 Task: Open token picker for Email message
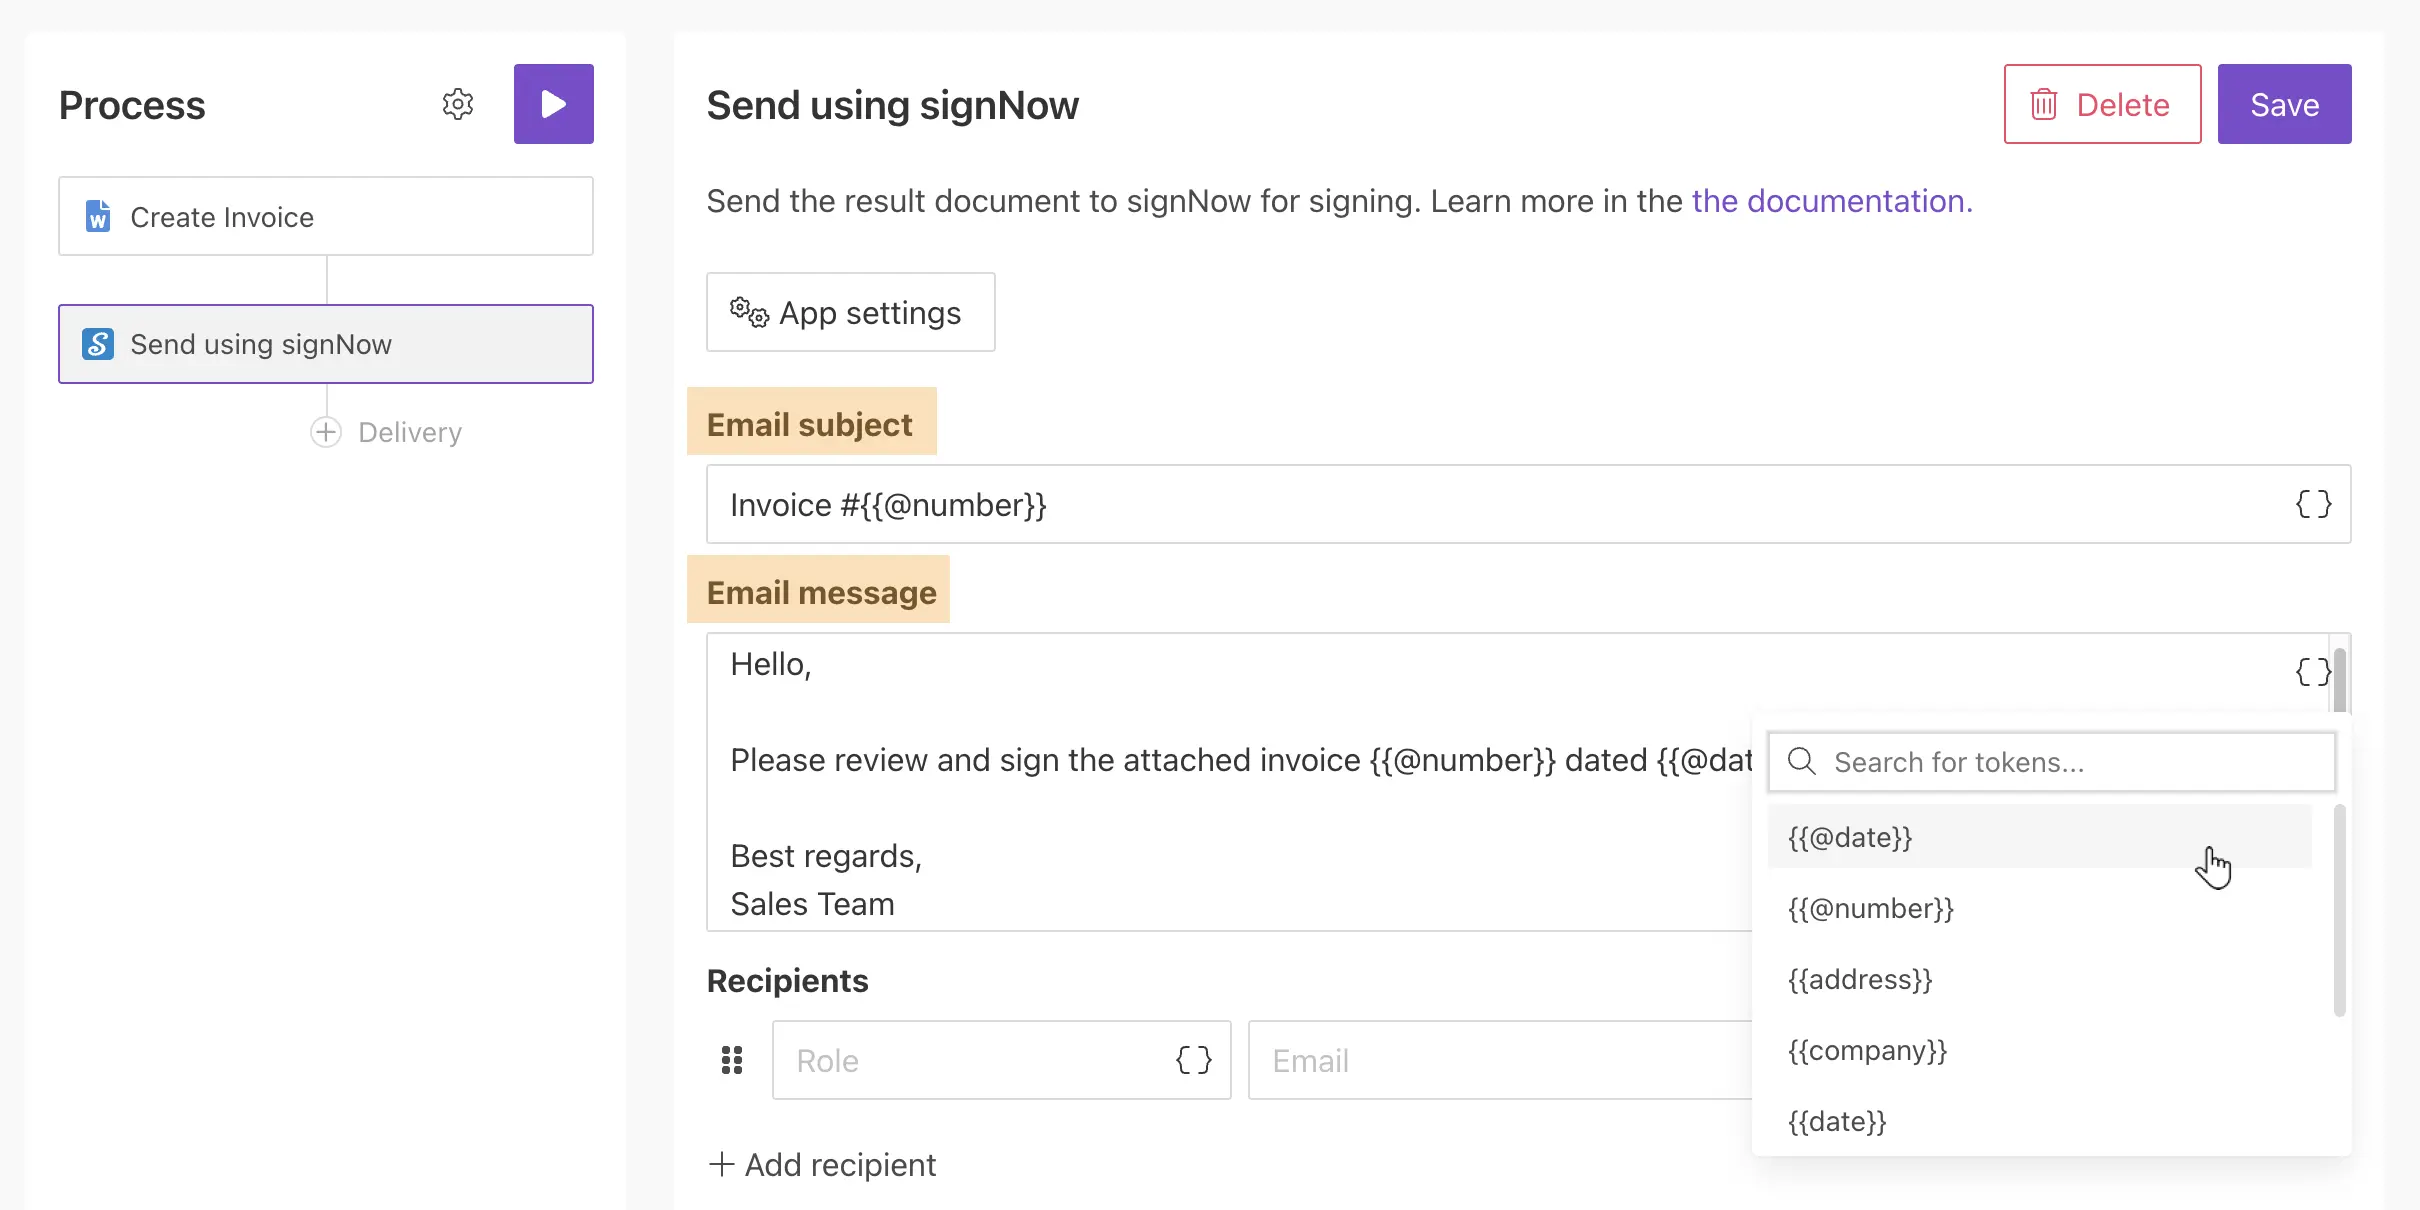click(x=2311, y=671)
